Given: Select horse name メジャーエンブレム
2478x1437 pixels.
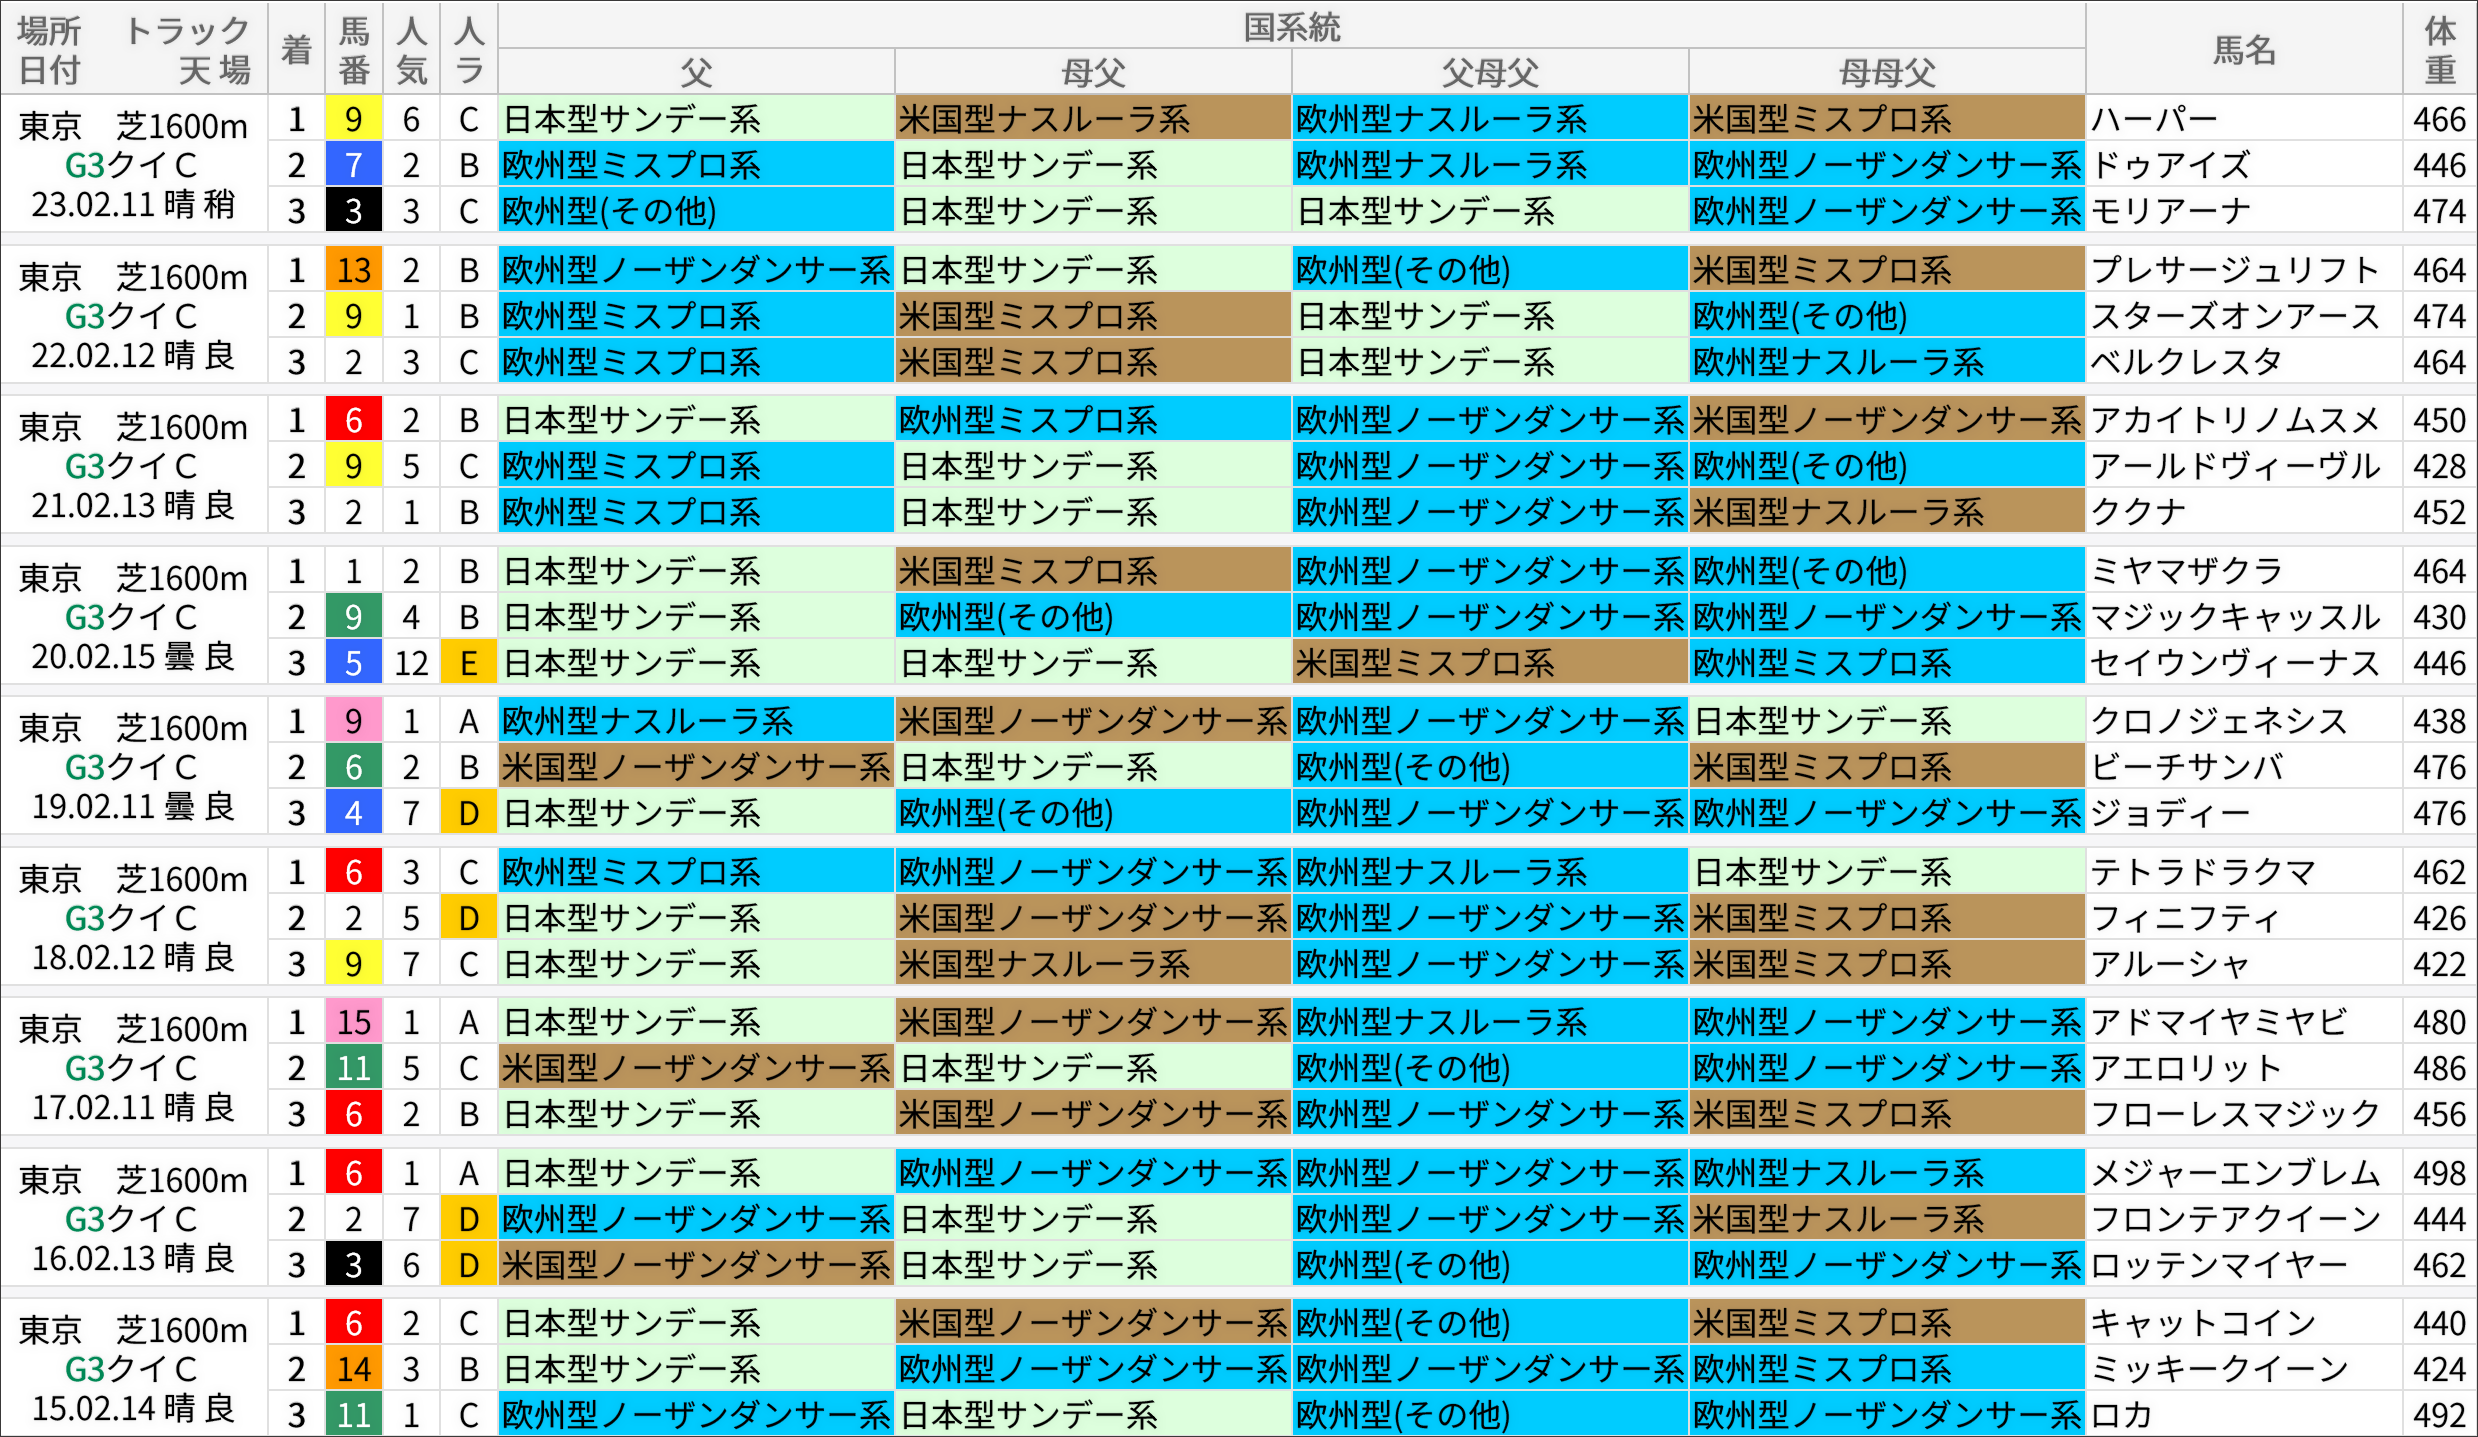Looking at the screenshot, I should coord(2234,1173).
